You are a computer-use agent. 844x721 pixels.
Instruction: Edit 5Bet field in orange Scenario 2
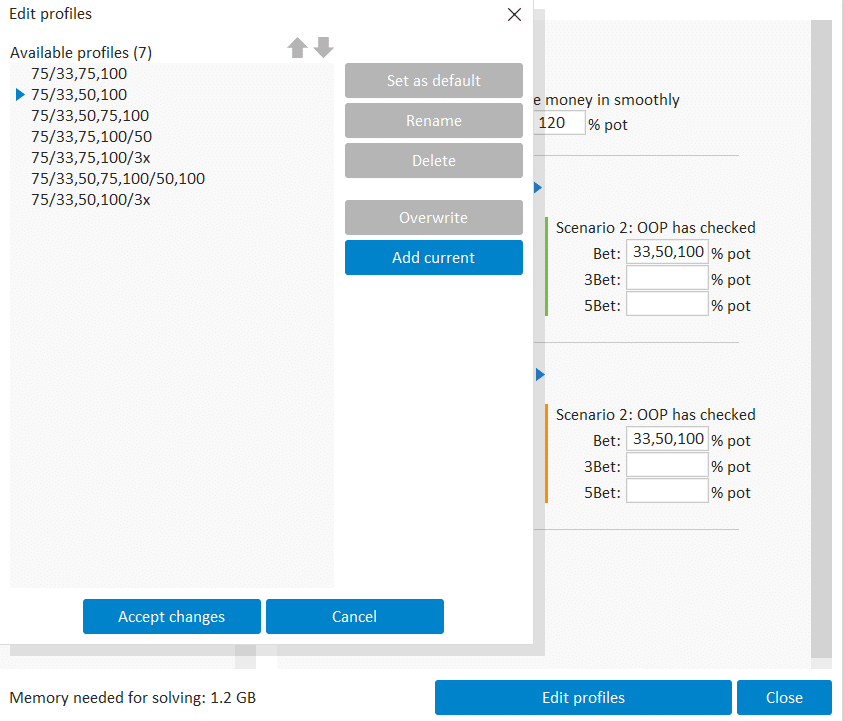pos(667,491)
